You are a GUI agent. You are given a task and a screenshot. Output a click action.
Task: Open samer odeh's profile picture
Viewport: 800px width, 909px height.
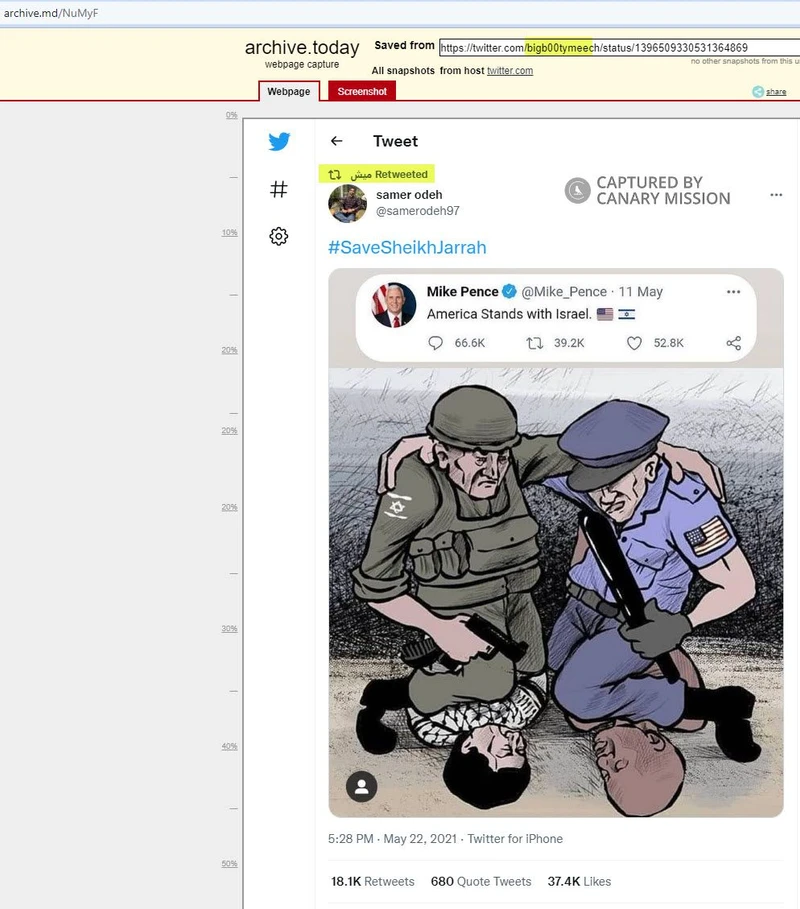pyautogui.click(x=347, y=203)
